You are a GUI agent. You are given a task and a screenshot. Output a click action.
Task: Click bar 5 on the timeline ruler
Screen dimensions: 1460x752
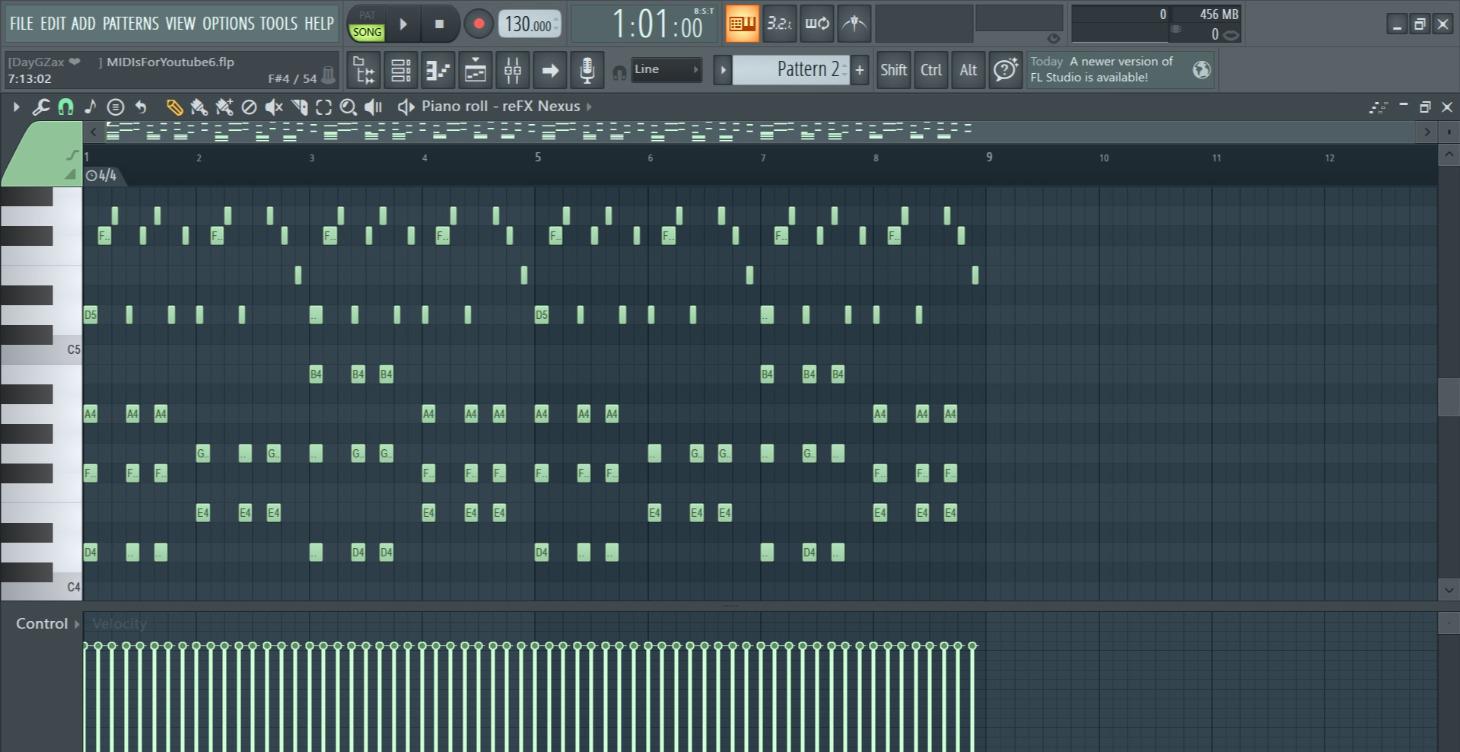(x=538, y=157)
